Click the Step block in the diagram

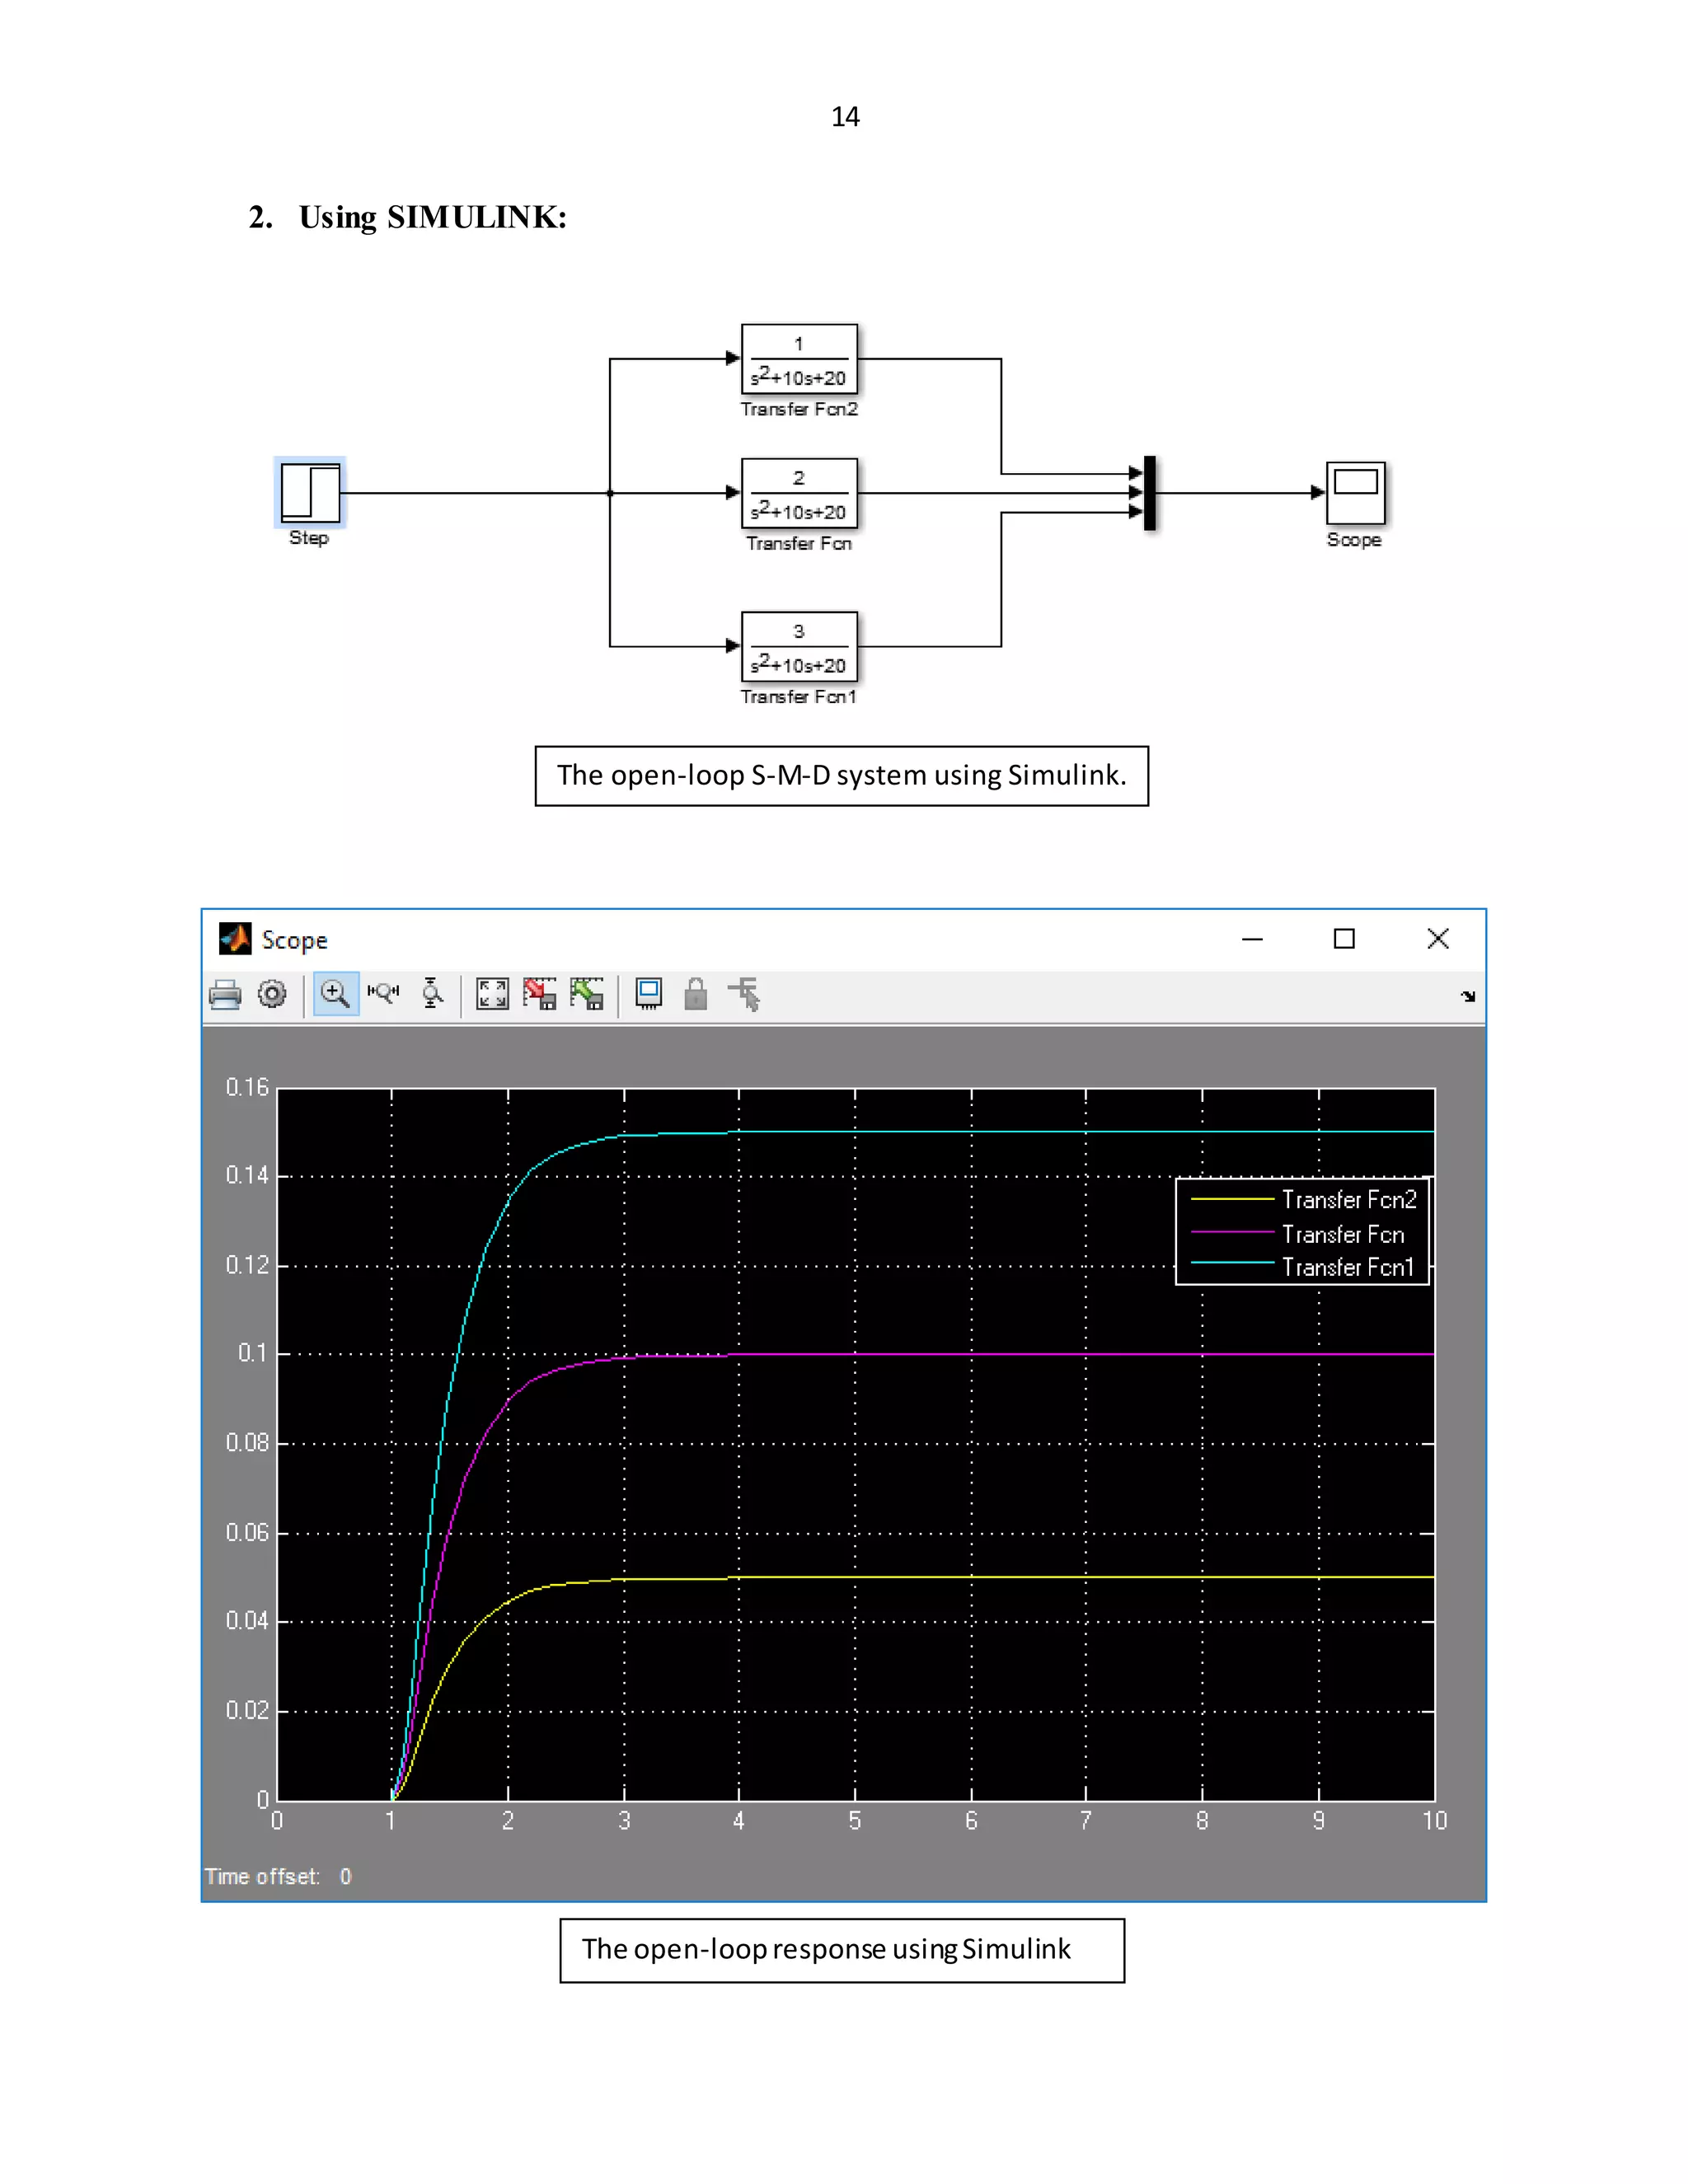(x=310, y=492)
